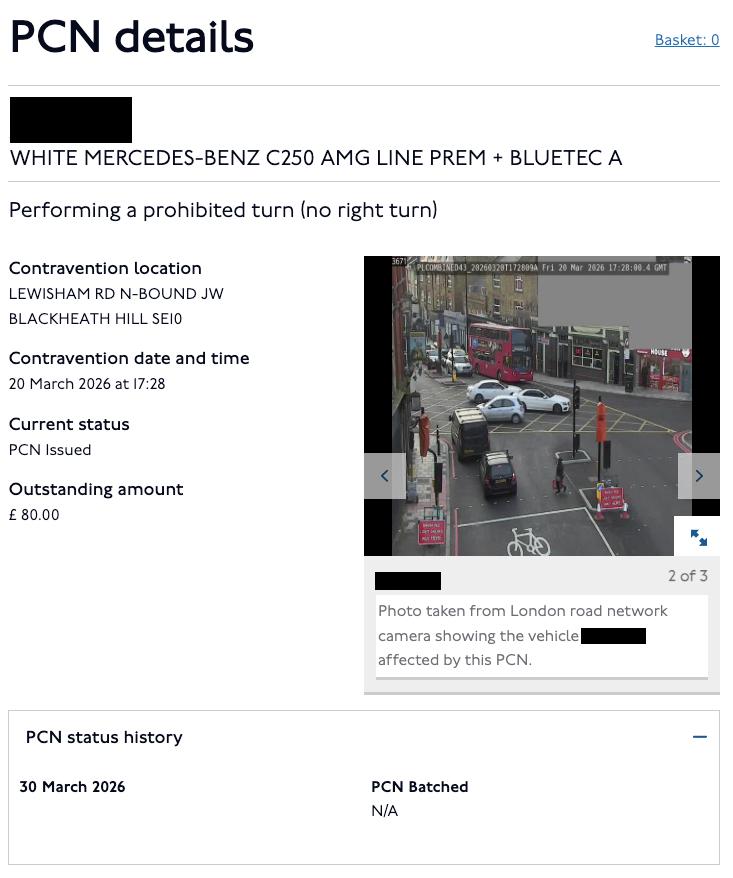Screen dimensions: 733x878
Task: Select the Lewisham Rd contravention location text
Action: pos(116,306)
